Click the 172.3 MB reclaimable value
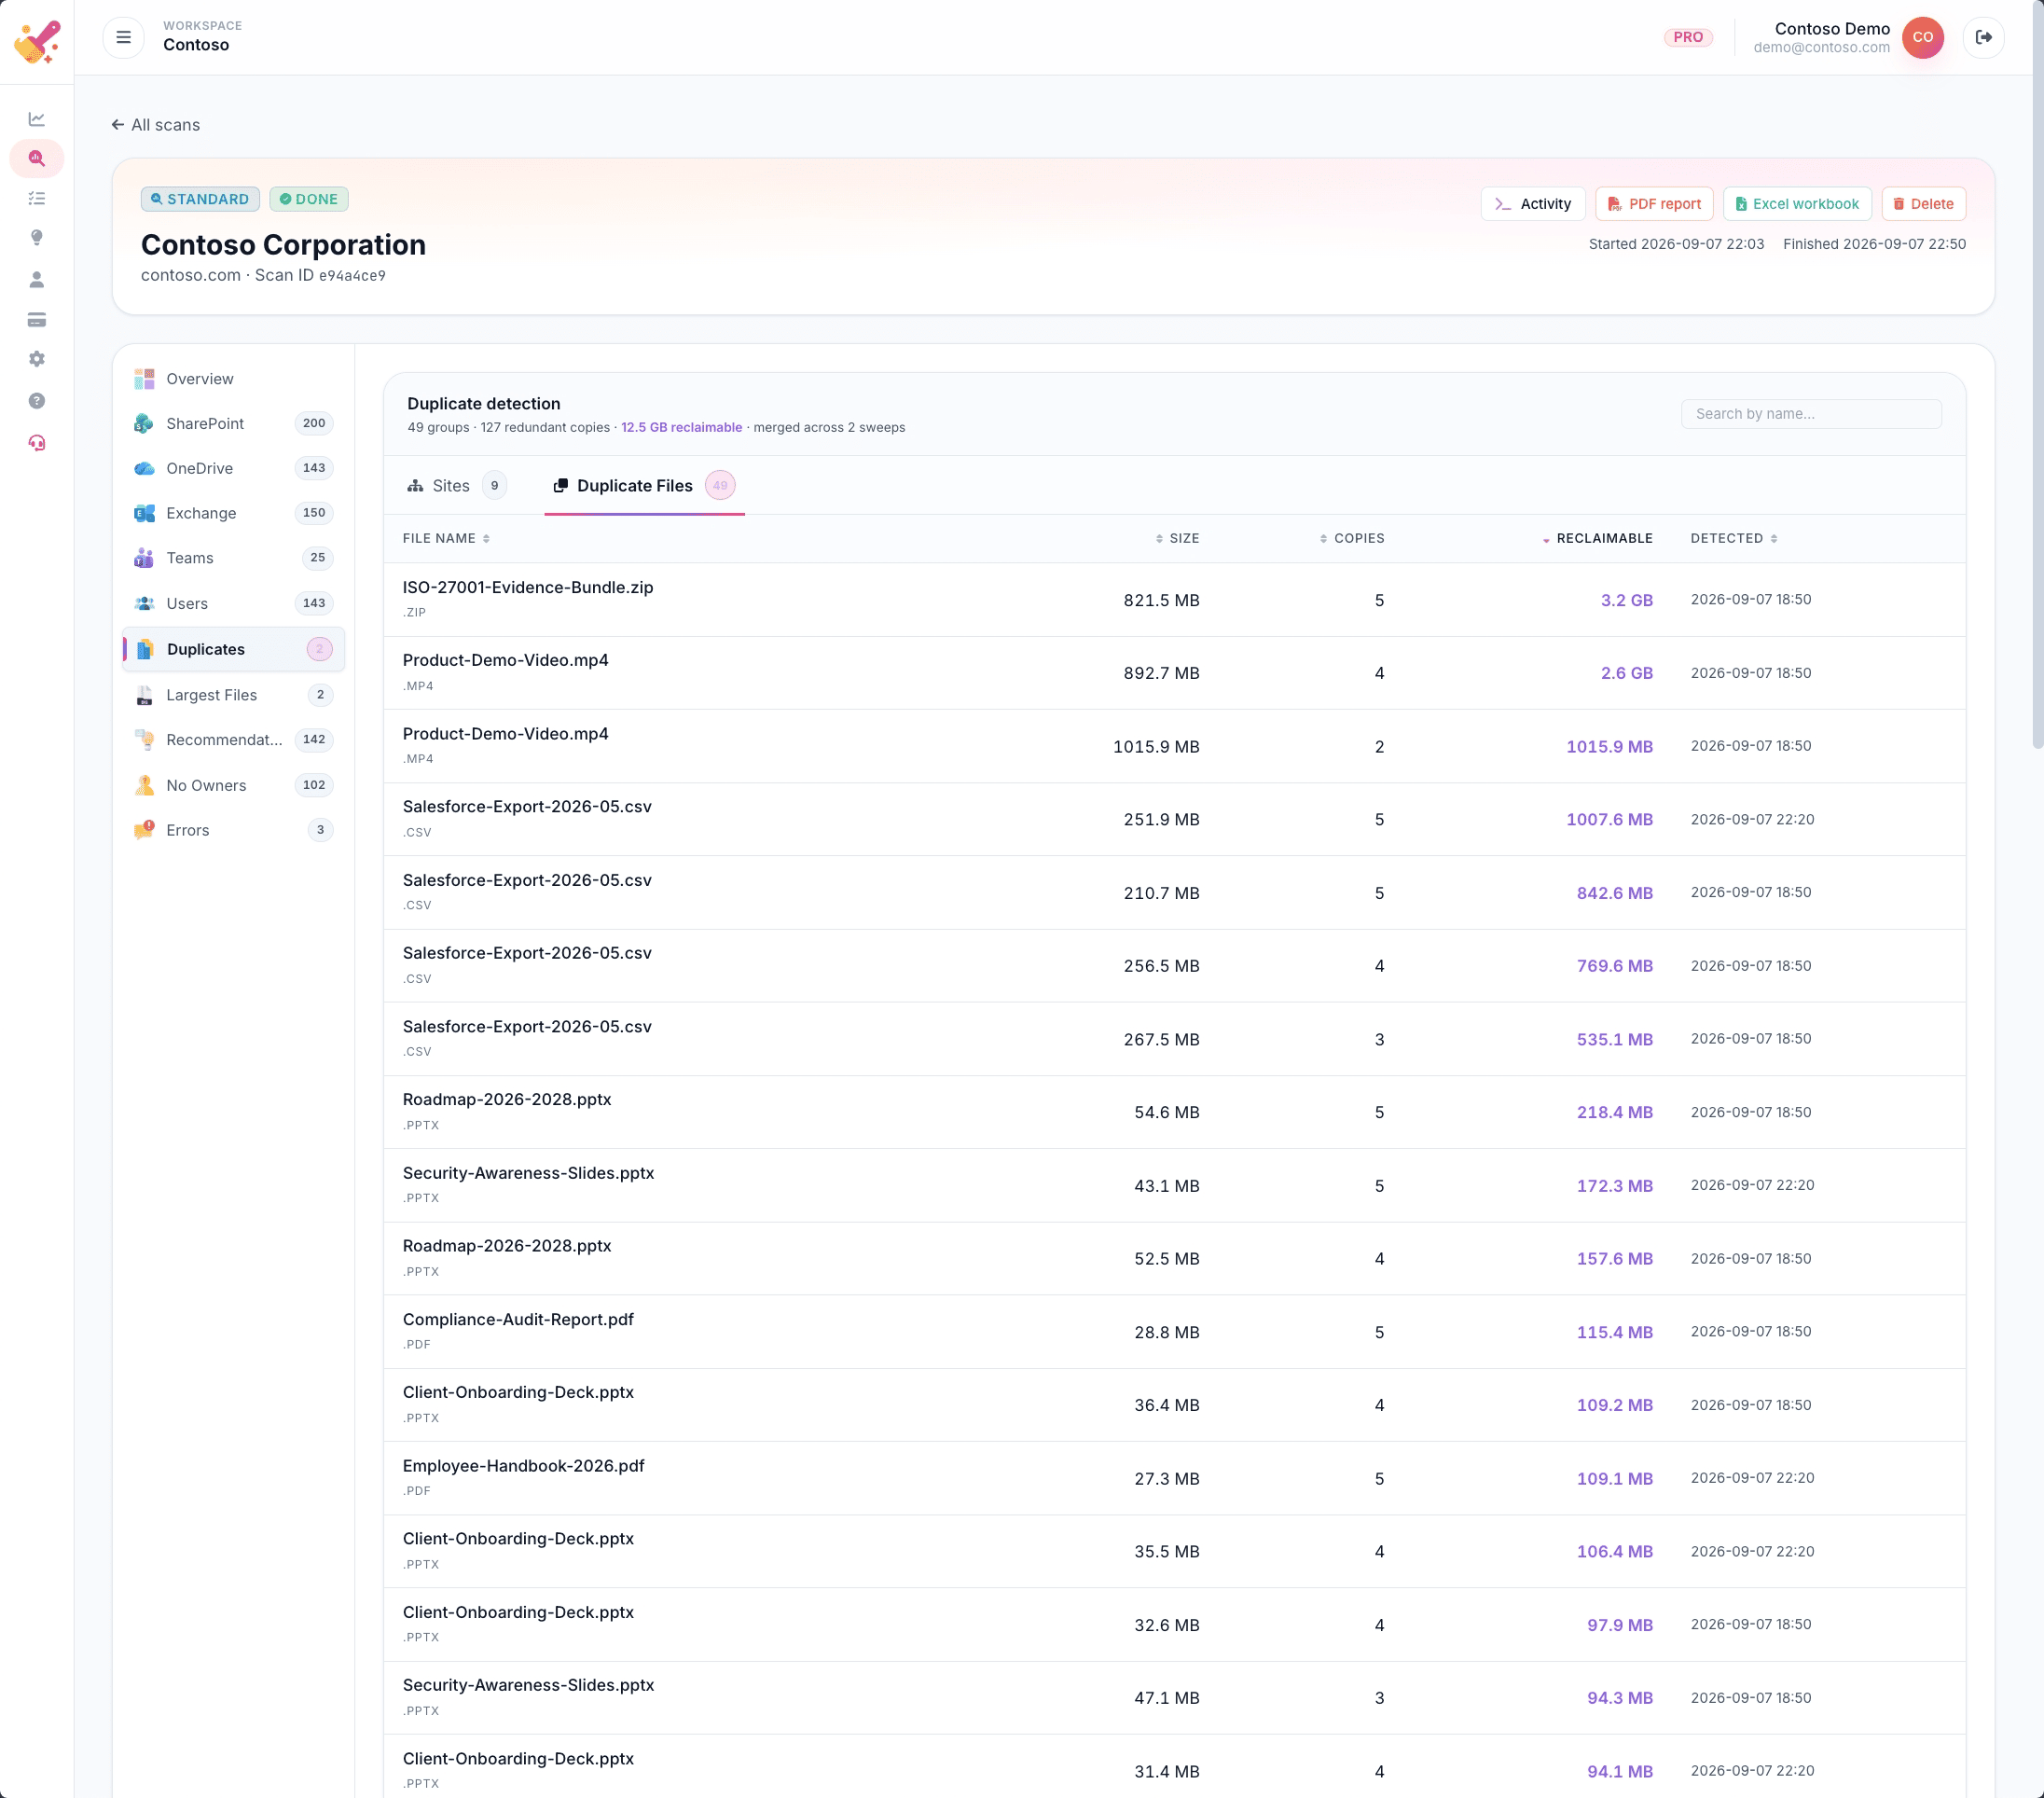 coord(1614,1185)
